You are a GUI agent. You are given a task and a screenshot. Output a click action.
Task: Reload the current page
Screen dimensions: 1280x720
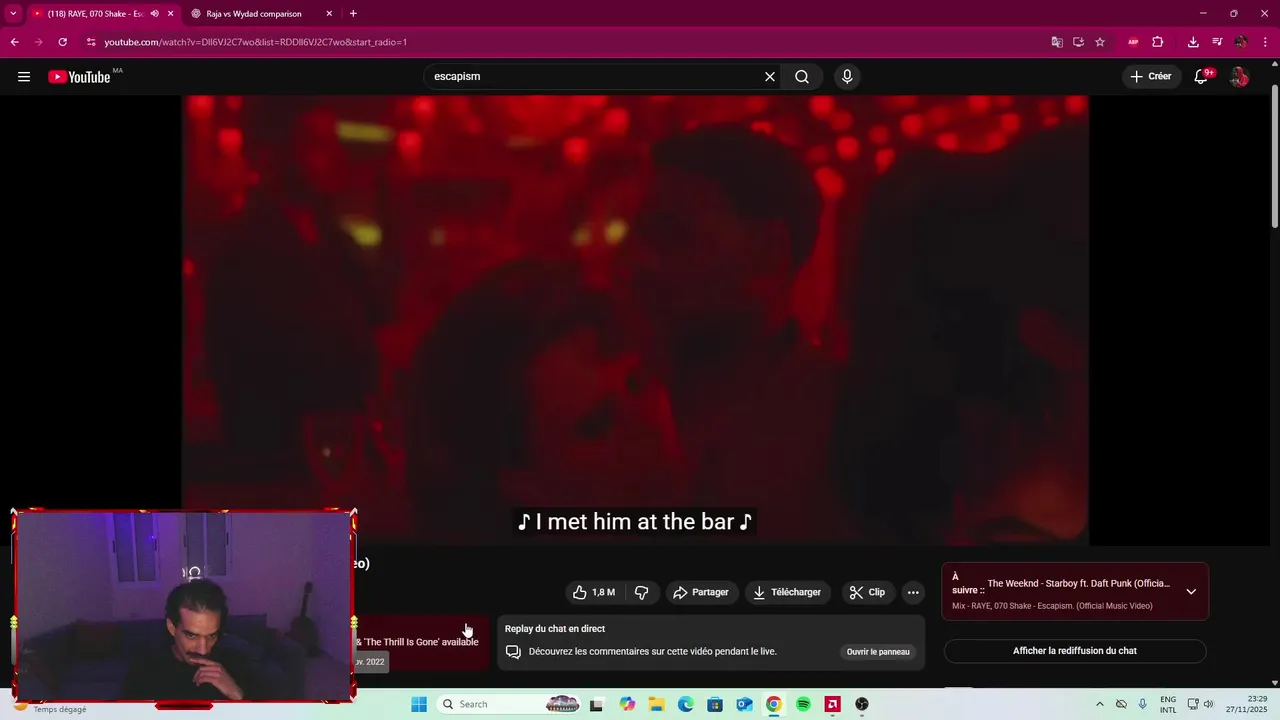(62, 42)
